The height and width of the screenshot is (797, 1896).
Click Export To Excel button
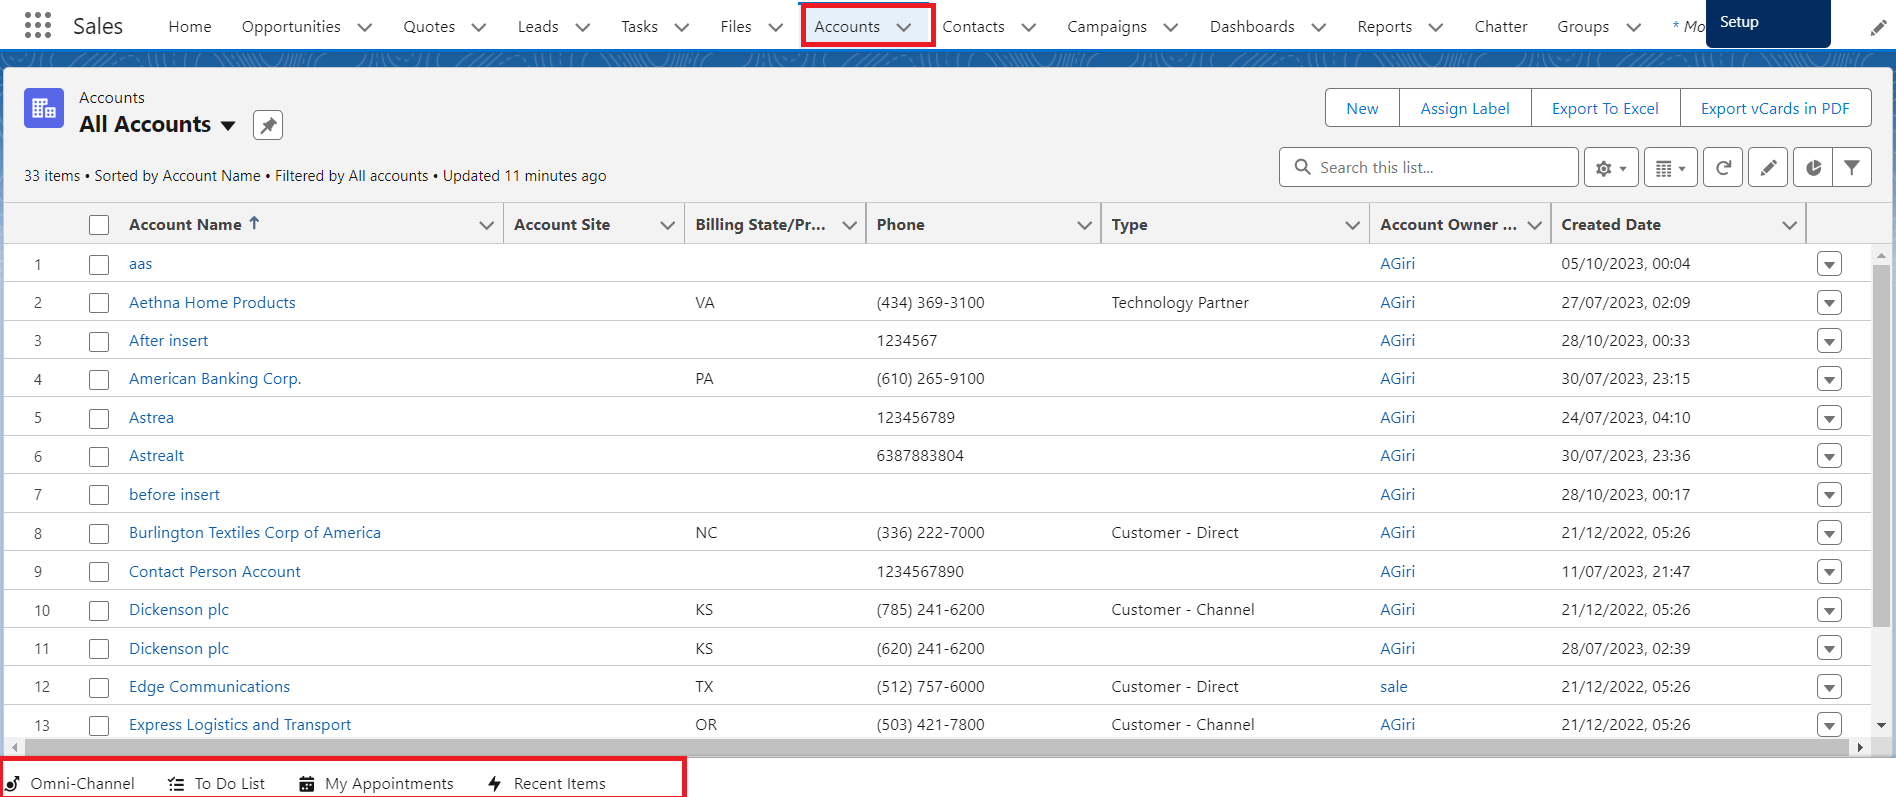(1605, 108)
